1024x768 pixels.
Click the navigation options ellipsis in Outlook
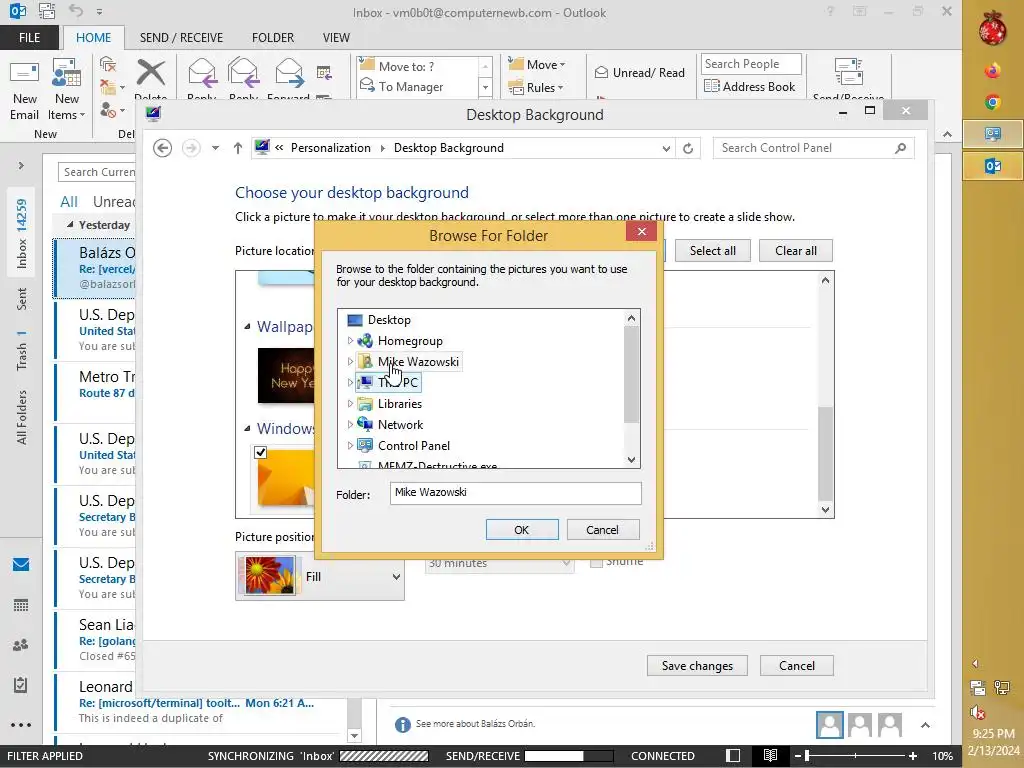pyautogui.click(x=21, y=725)
